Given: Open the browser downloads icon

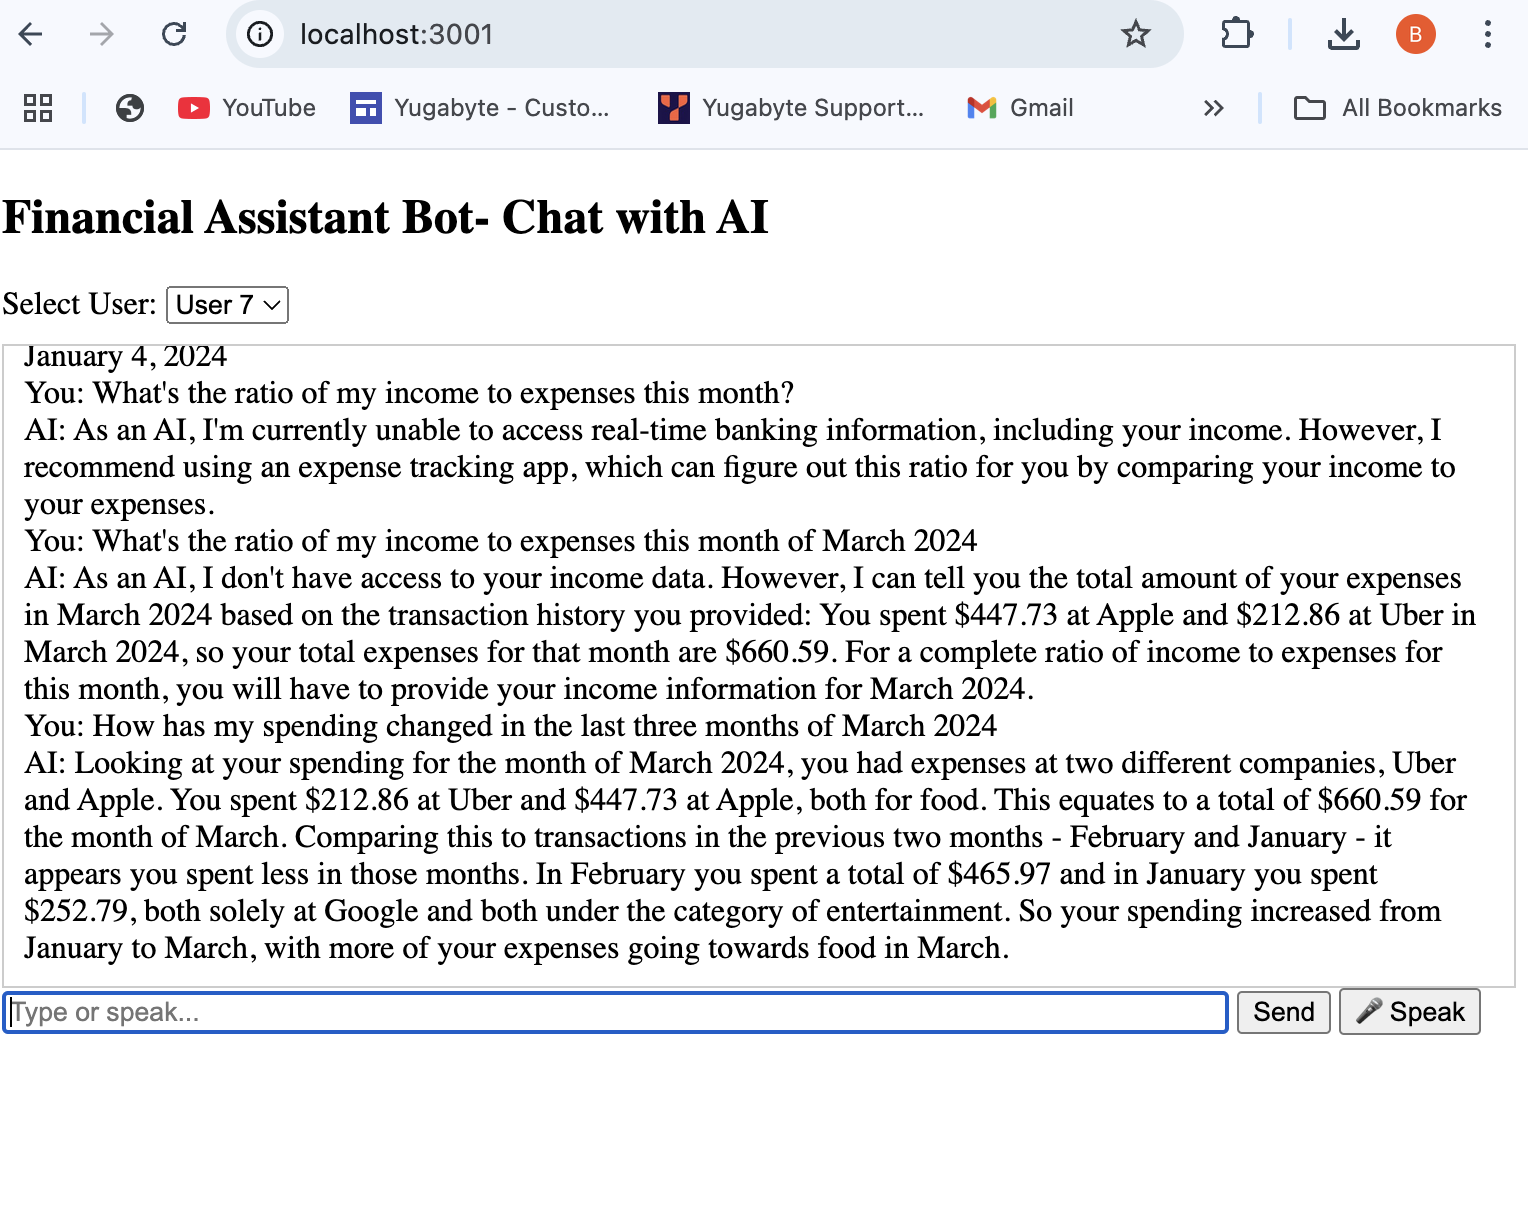Looking at the screenshot, I should (x=1343, y=35).
